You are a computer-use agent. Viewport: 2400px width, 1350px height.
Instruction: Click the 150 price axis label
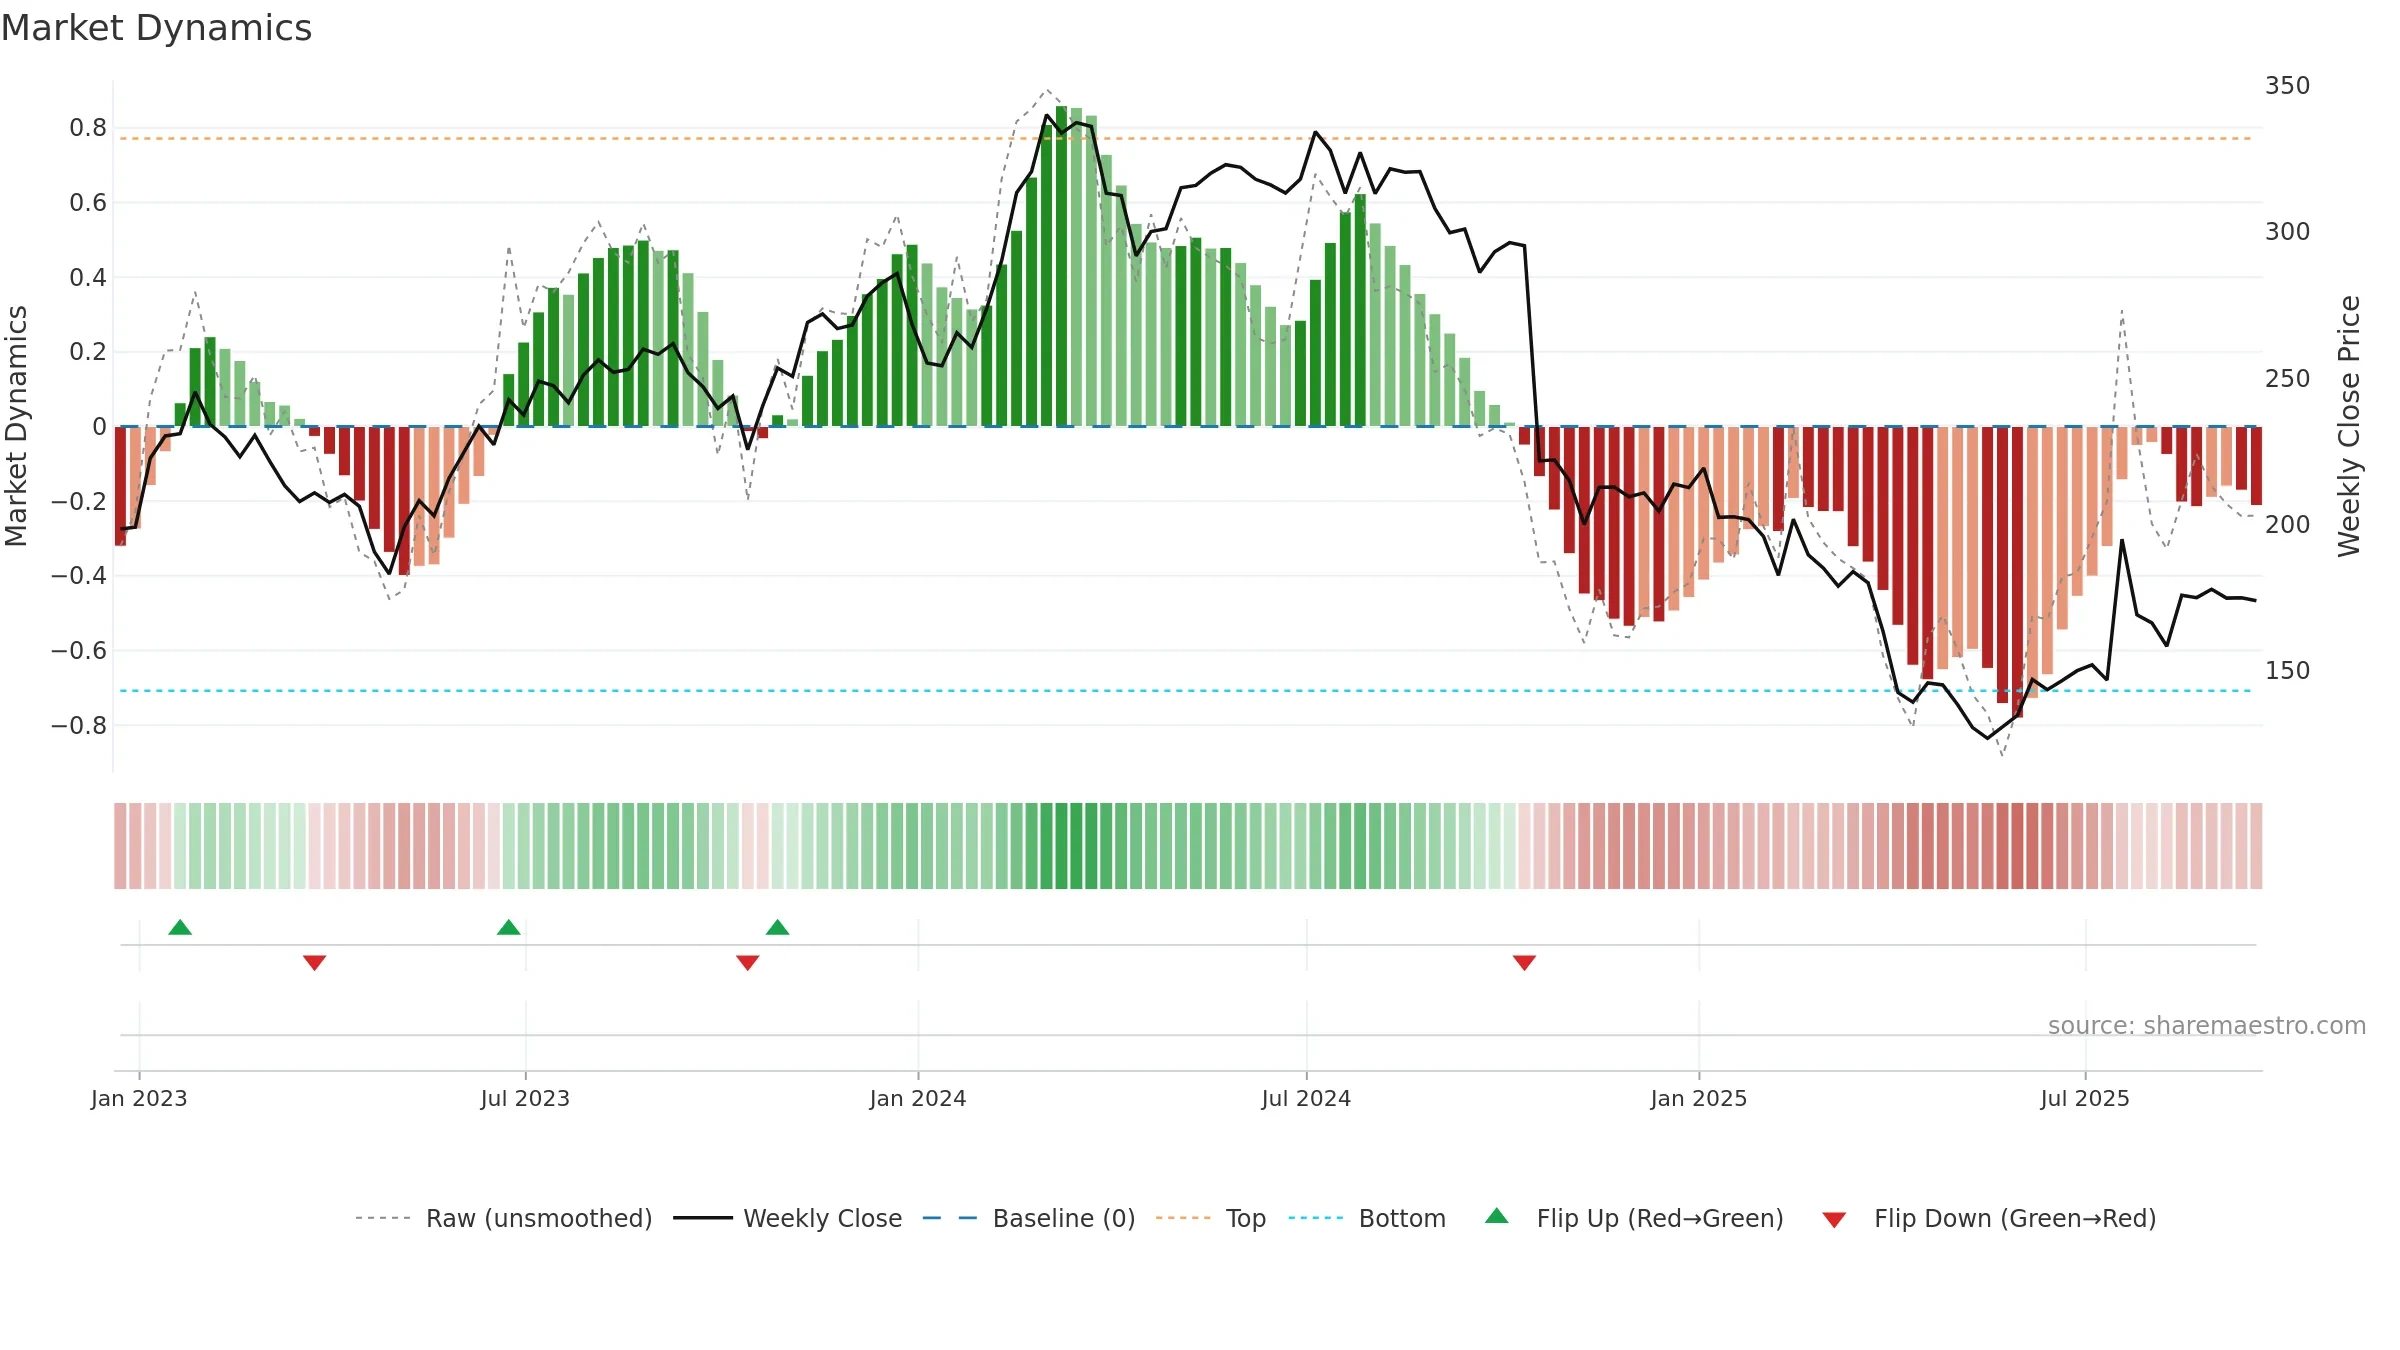coord(2288,671)
